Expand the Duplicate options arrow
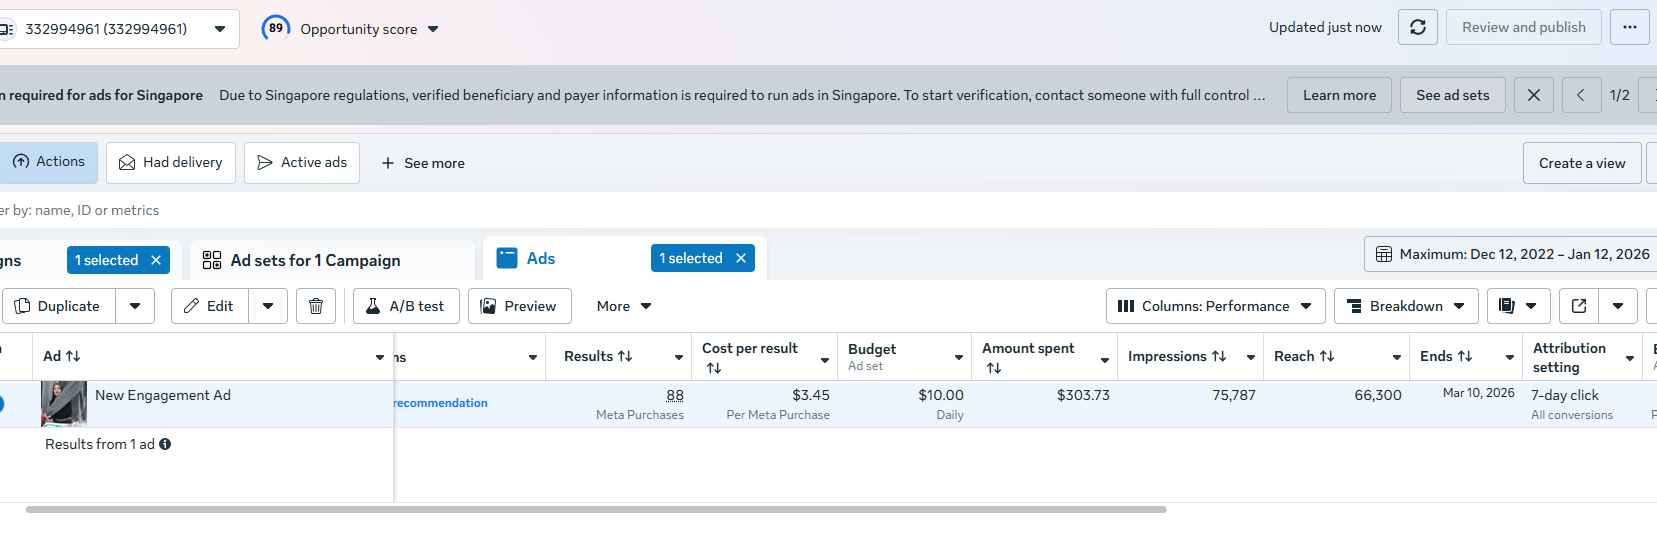The image size is (1657, 533). point(135,306)
